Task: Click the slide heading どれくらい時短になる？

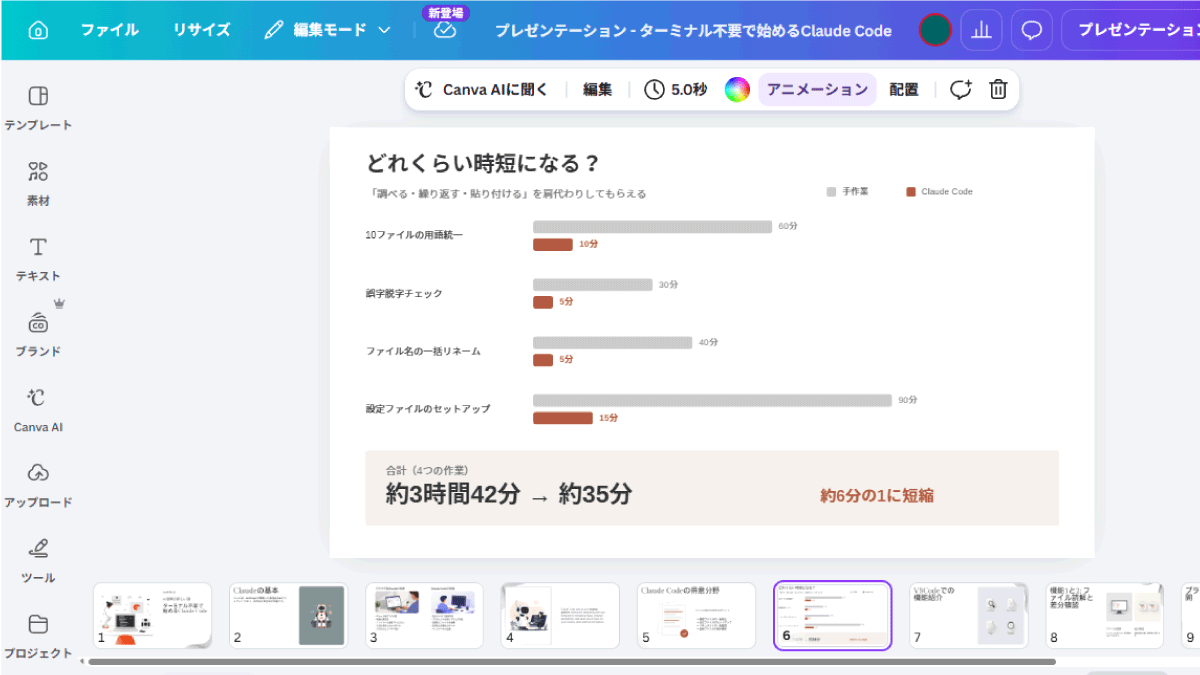Action: tap(483, 164)
